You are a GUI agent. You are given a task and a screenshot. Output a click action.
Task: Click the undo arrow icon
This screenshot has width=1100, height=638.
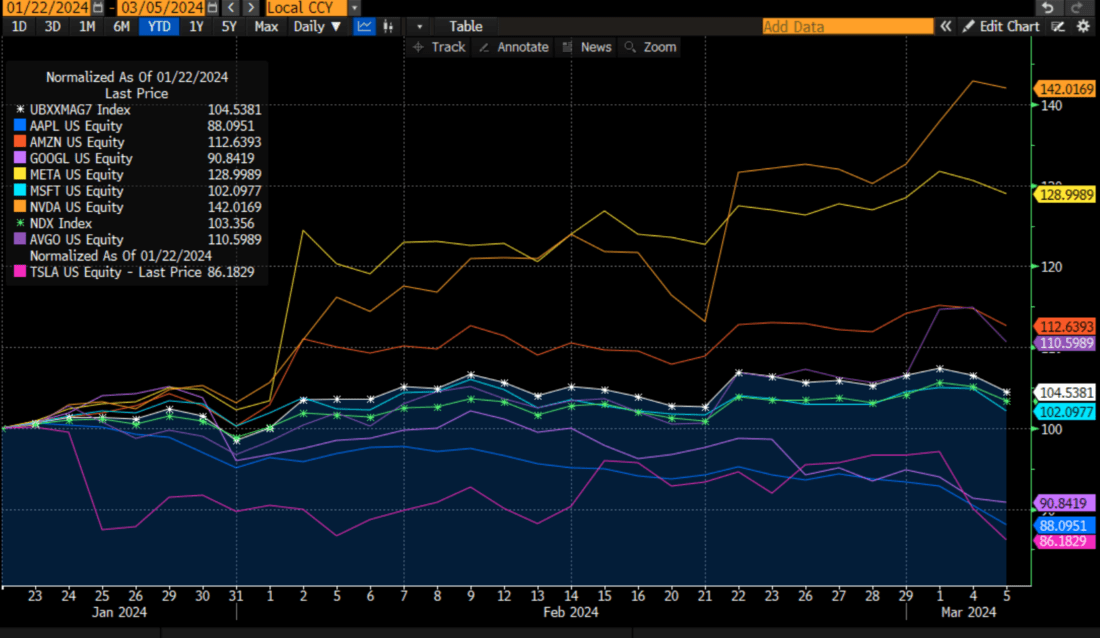click(1048, 7)
